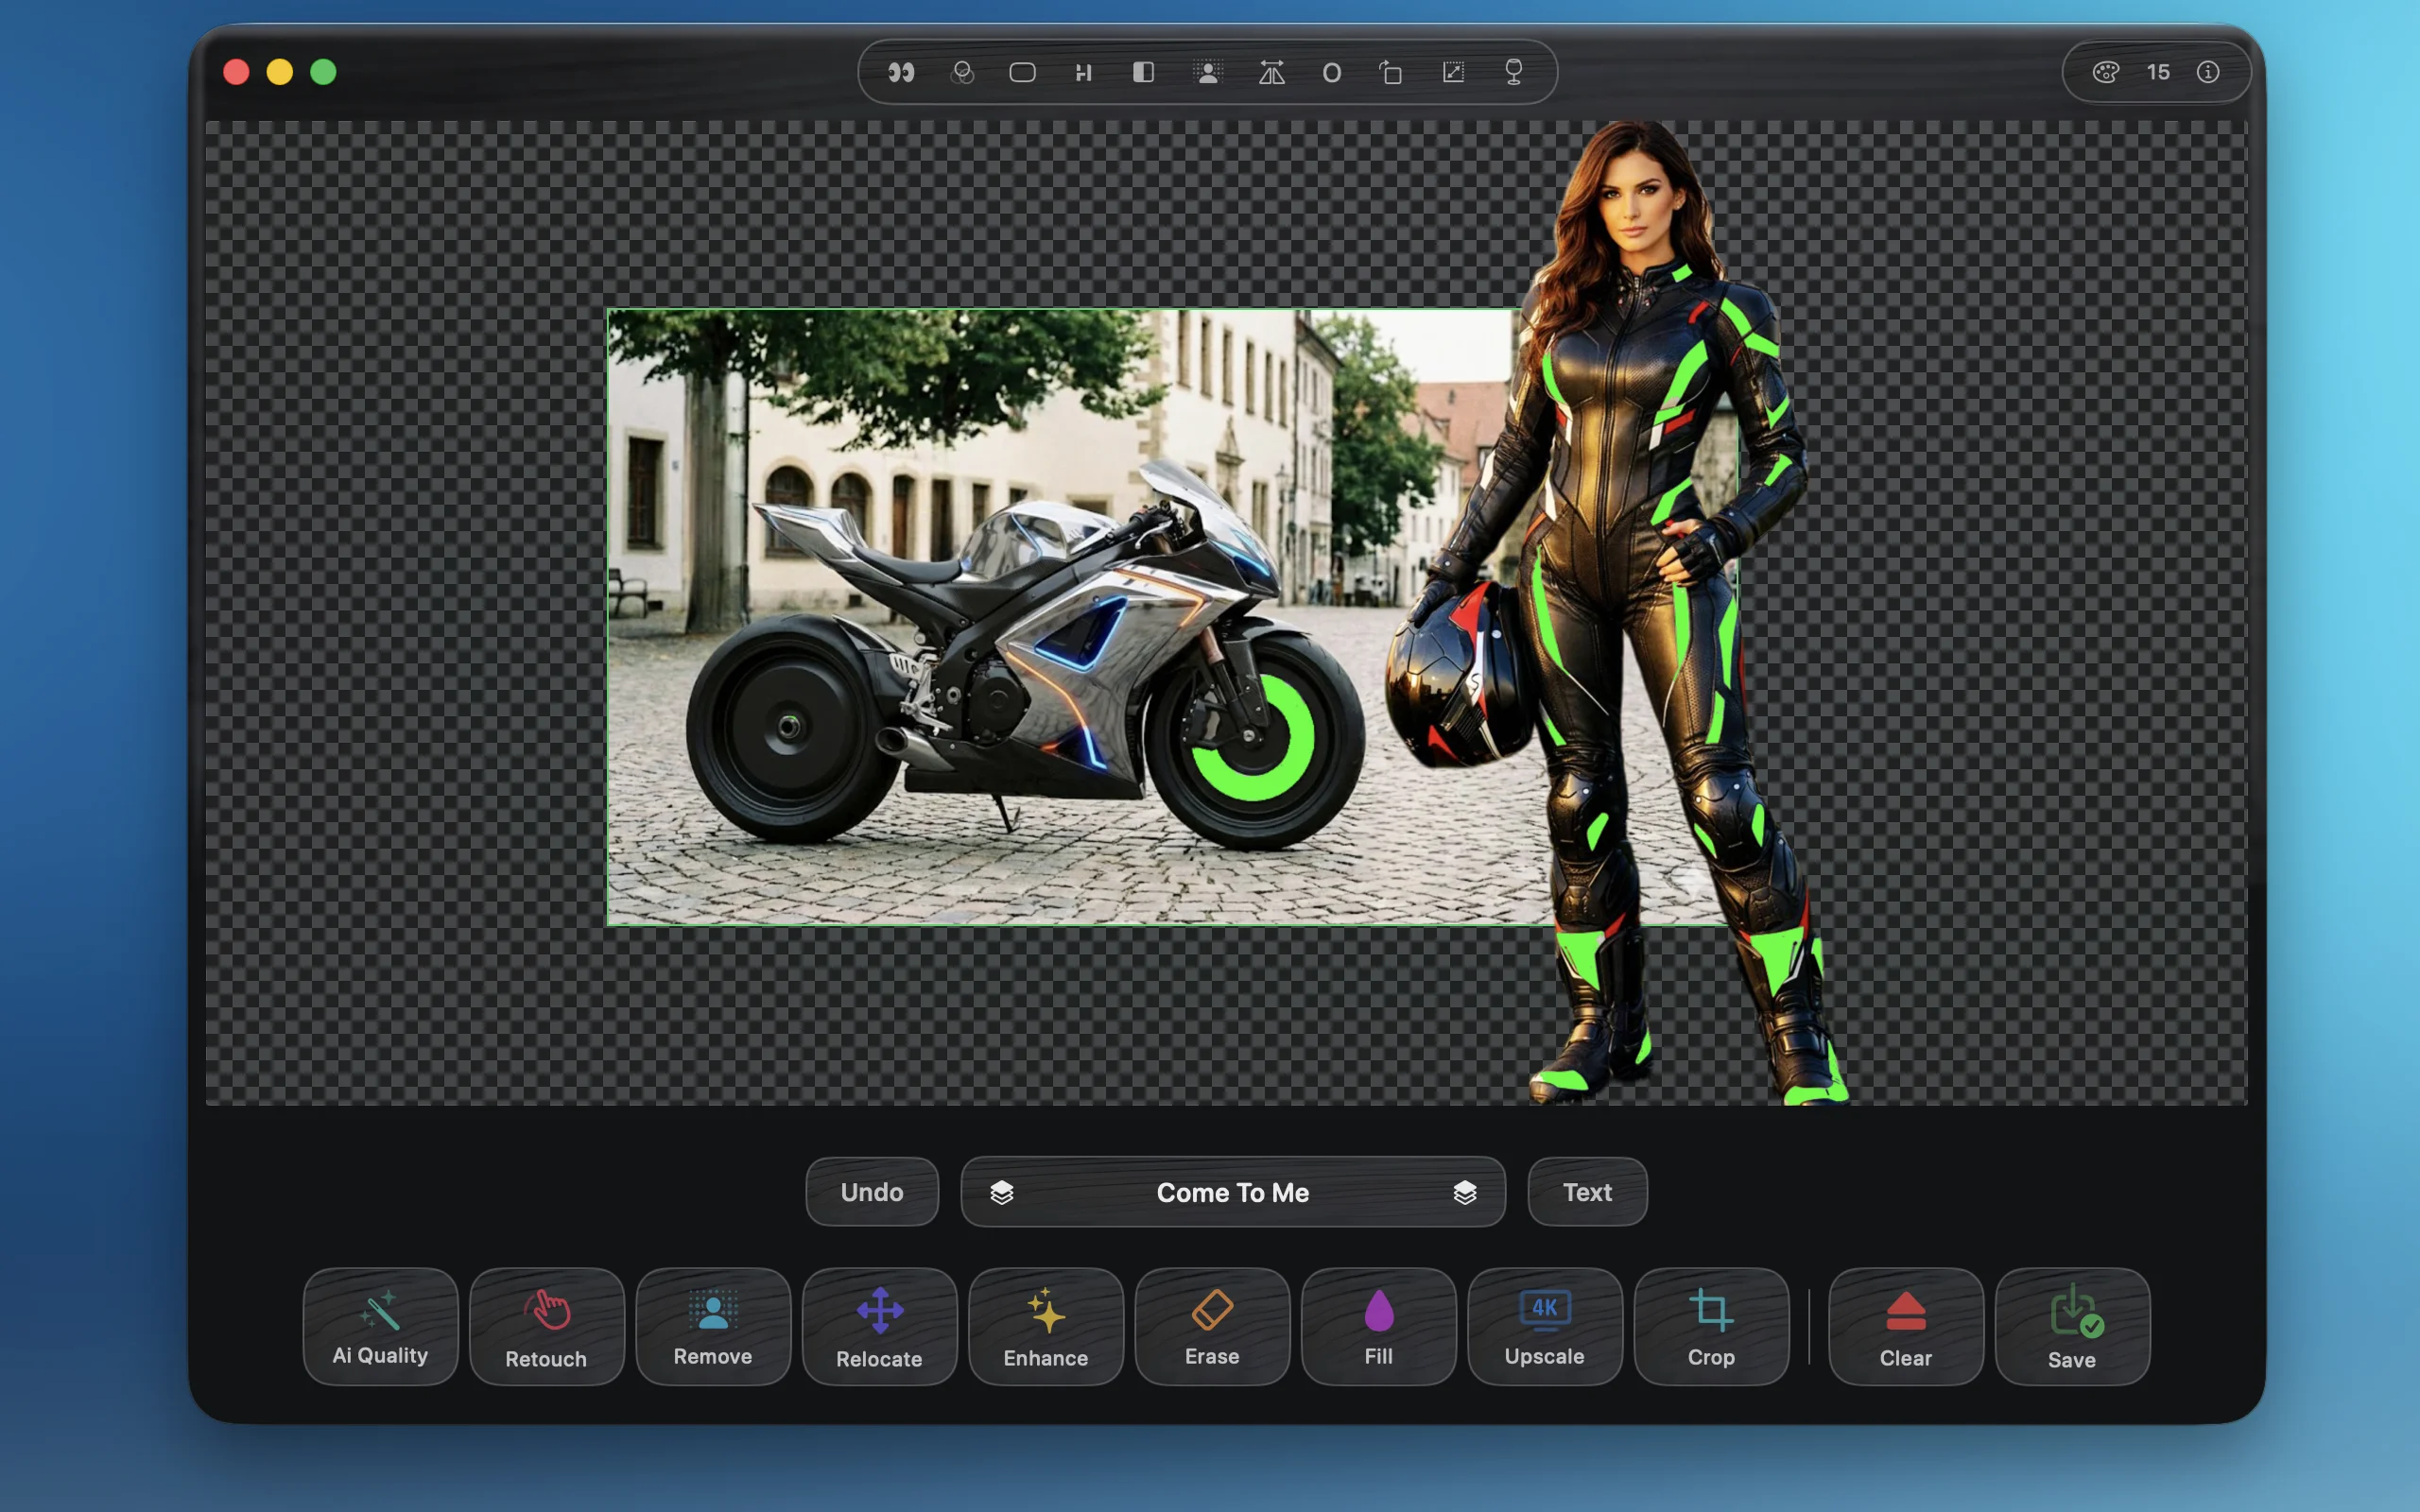
Task: Click right layers icon beside Come To Me
Action: [1465, 1192]
